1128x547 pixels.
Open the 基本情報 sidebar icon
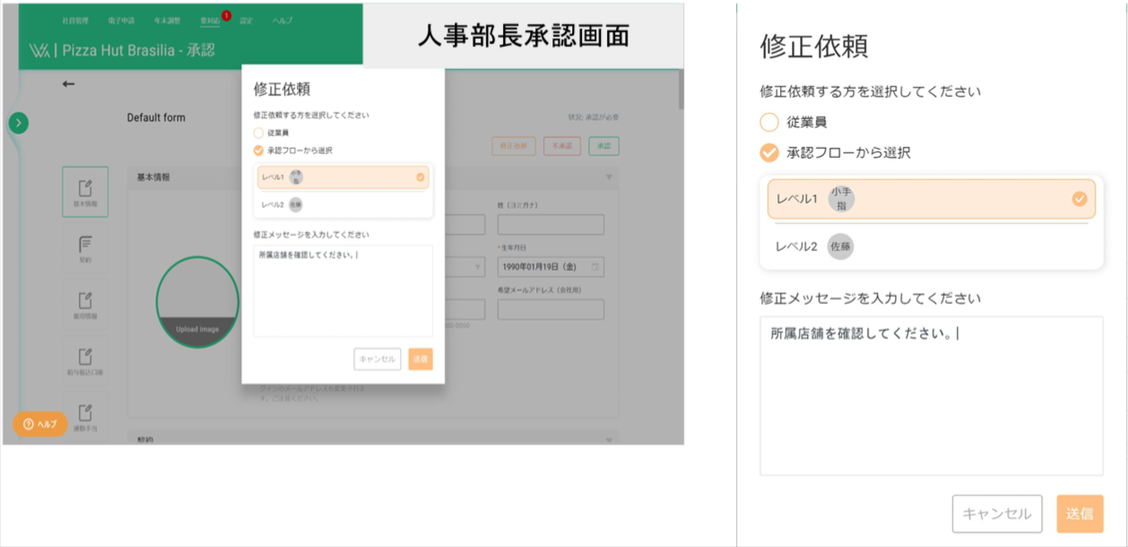pos(85,192)
